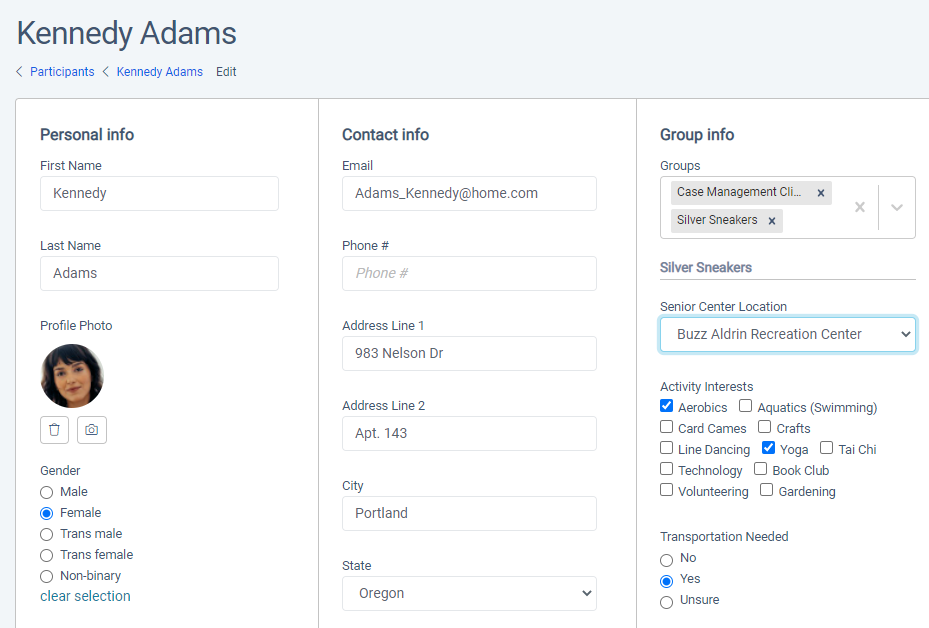Expand the Groups multi-select arrow
The height and width of the screenshot is (628, 929).
pos(897,207)
